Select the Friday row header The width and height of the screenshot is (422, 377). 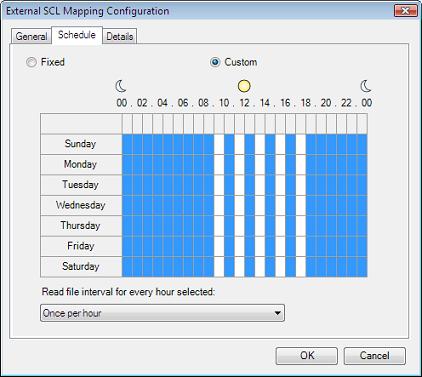pos(81,246)
